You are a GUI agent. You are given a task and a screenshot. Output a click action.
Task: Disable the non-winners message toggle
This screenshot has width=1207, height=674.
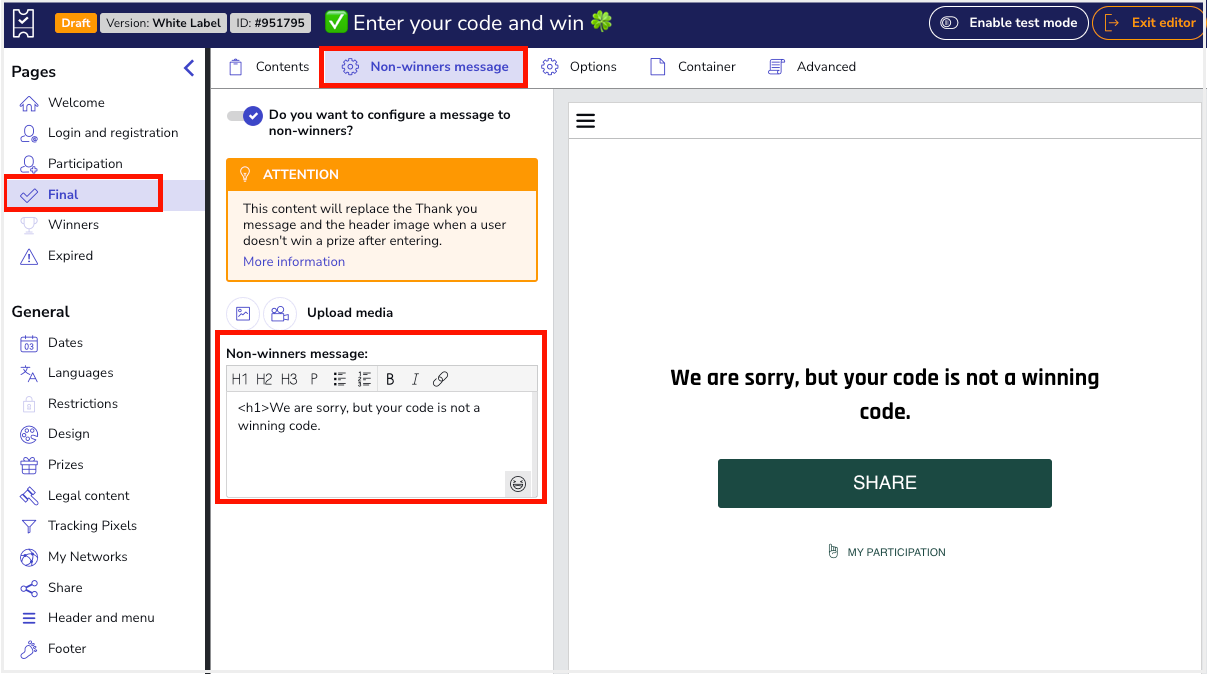pyautogui.click(x=244, y=115)
